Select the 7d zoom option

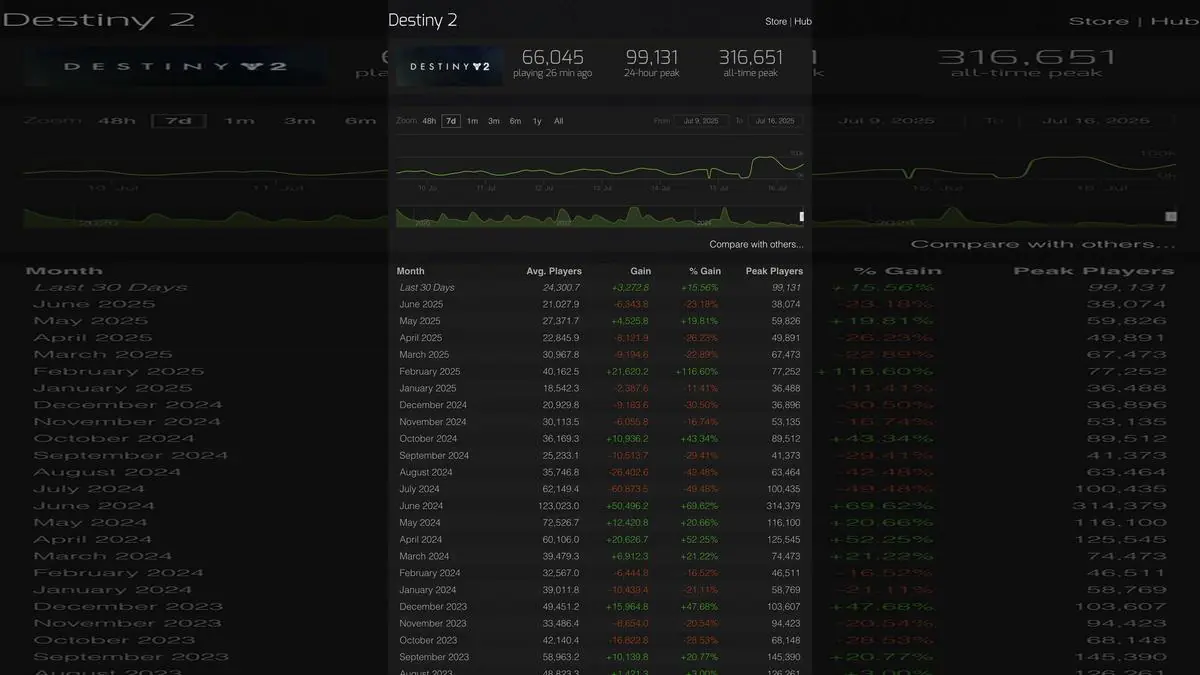point(451,121)
